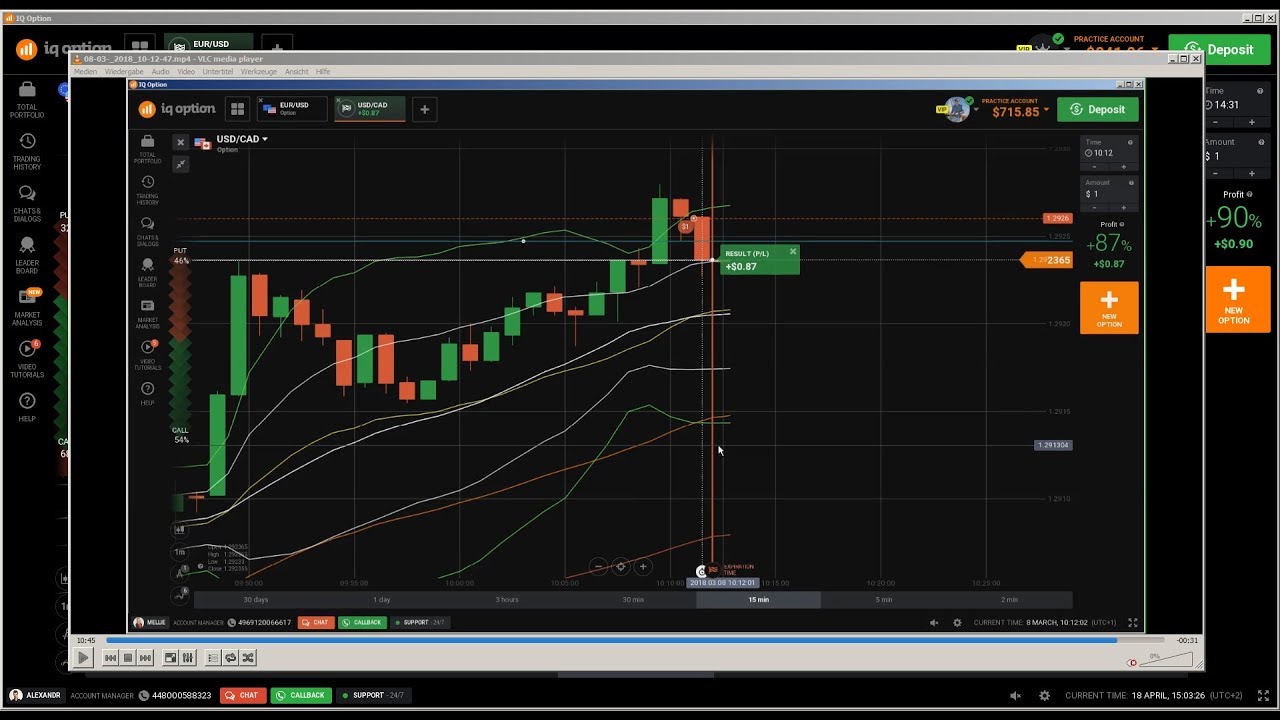1280x720 pixels.
Task: Open Help in background IQ Option window
Action: pos(27,408)
